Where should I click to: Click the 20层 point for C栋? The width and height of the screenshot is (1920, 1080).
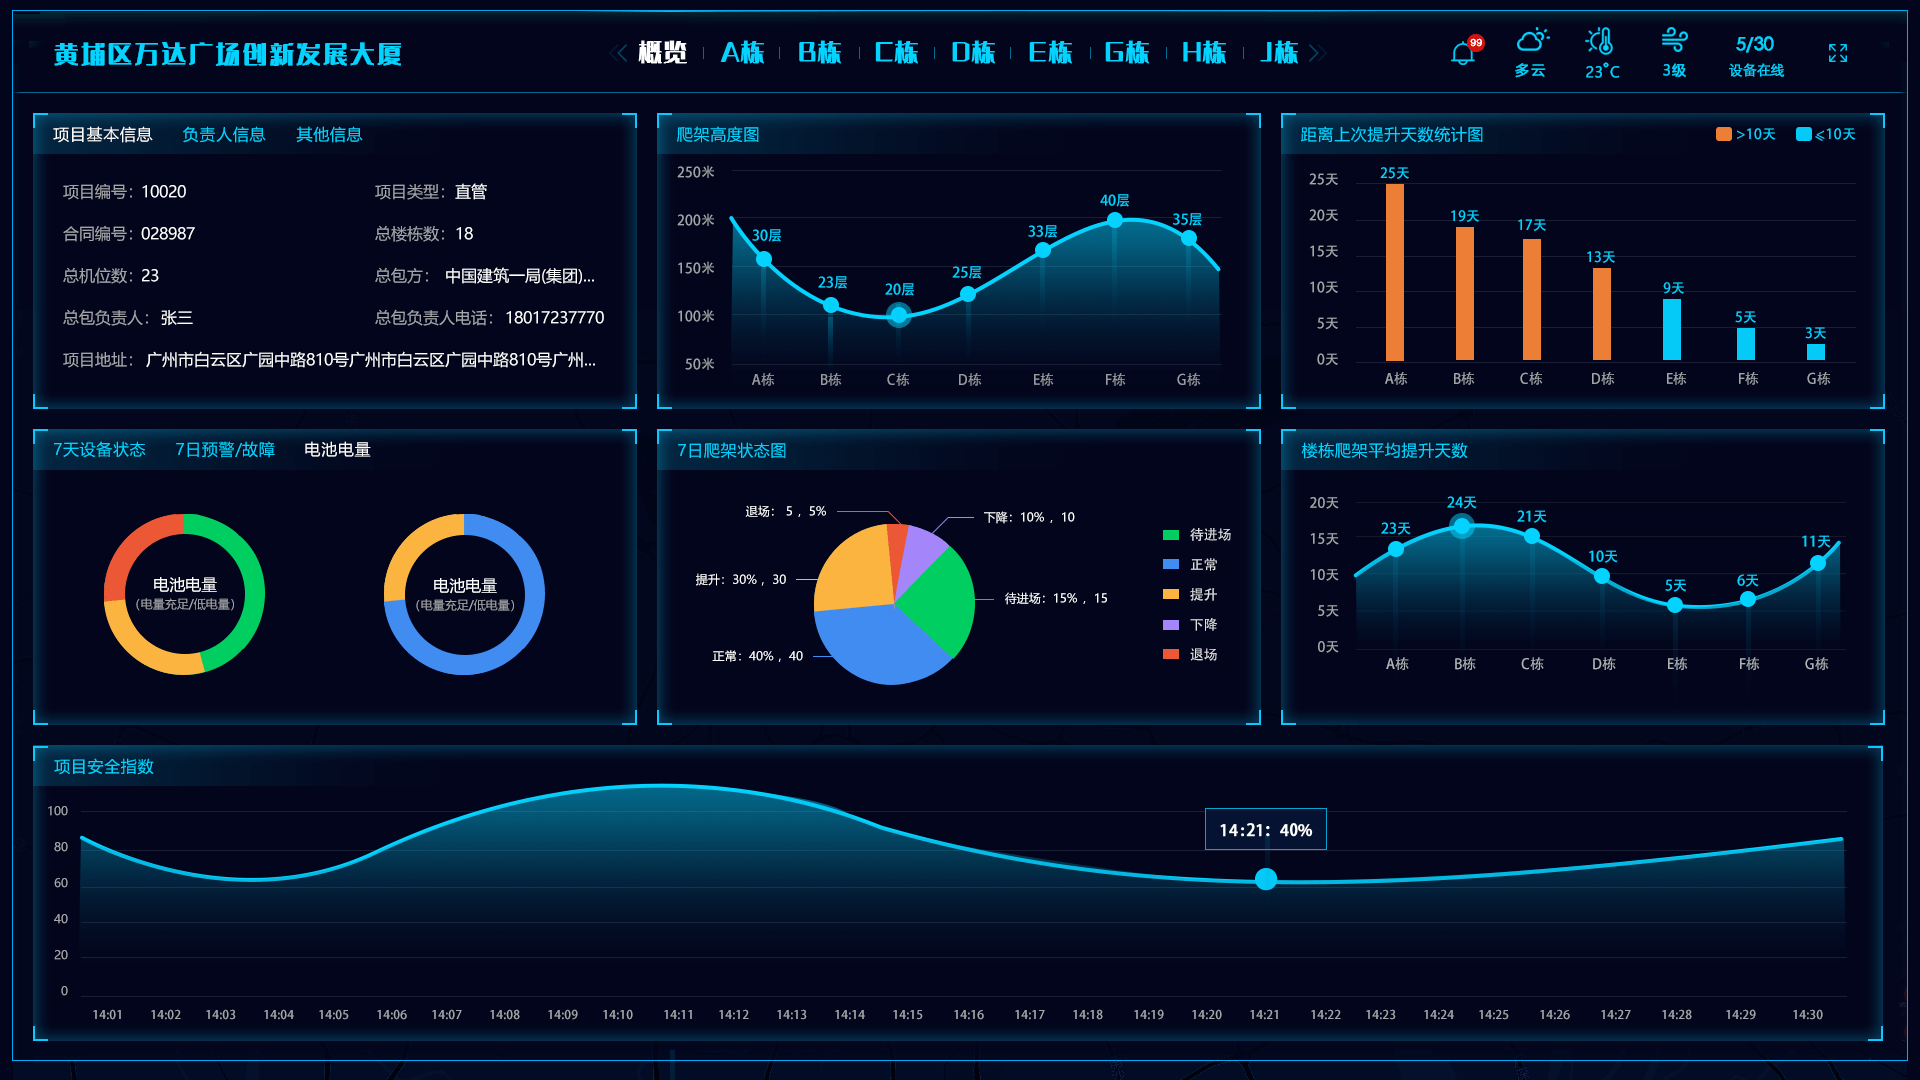pos(899,316)
